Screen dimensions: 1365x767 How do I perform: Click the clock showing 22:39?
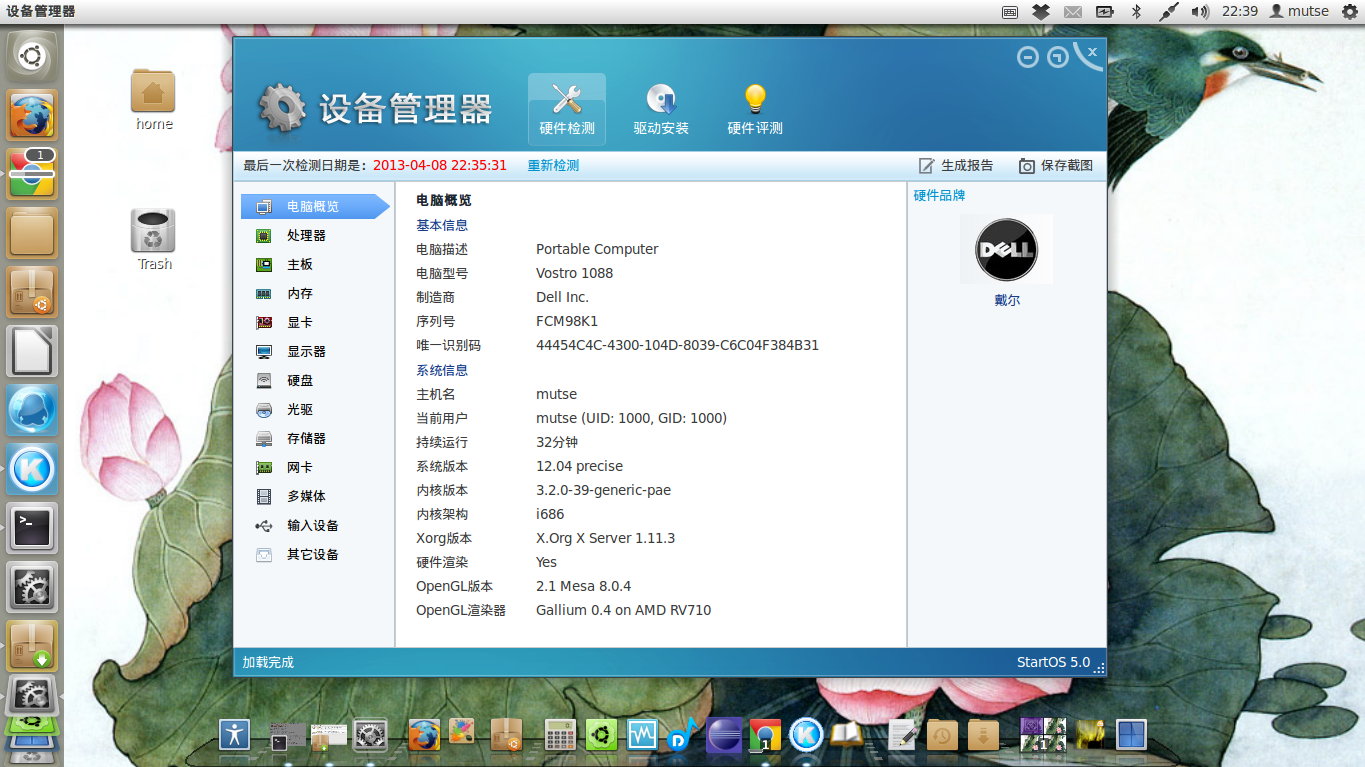1240,11
